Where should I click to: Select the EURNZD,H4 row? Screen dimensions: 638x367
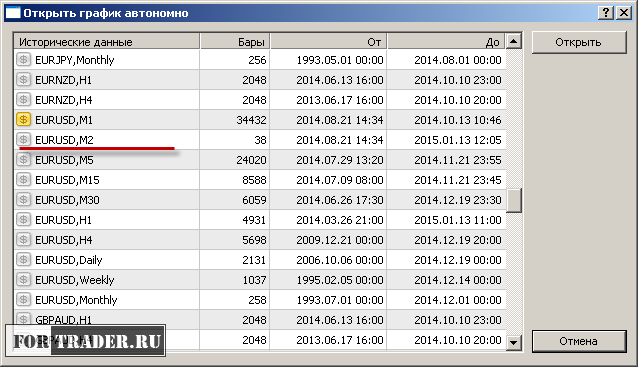(x=260, y=100)
